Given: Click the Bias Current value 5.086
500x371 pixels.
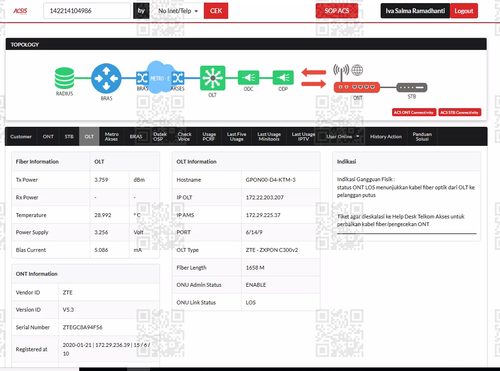Looking at the screenshot, I should (x=101, y=250).
